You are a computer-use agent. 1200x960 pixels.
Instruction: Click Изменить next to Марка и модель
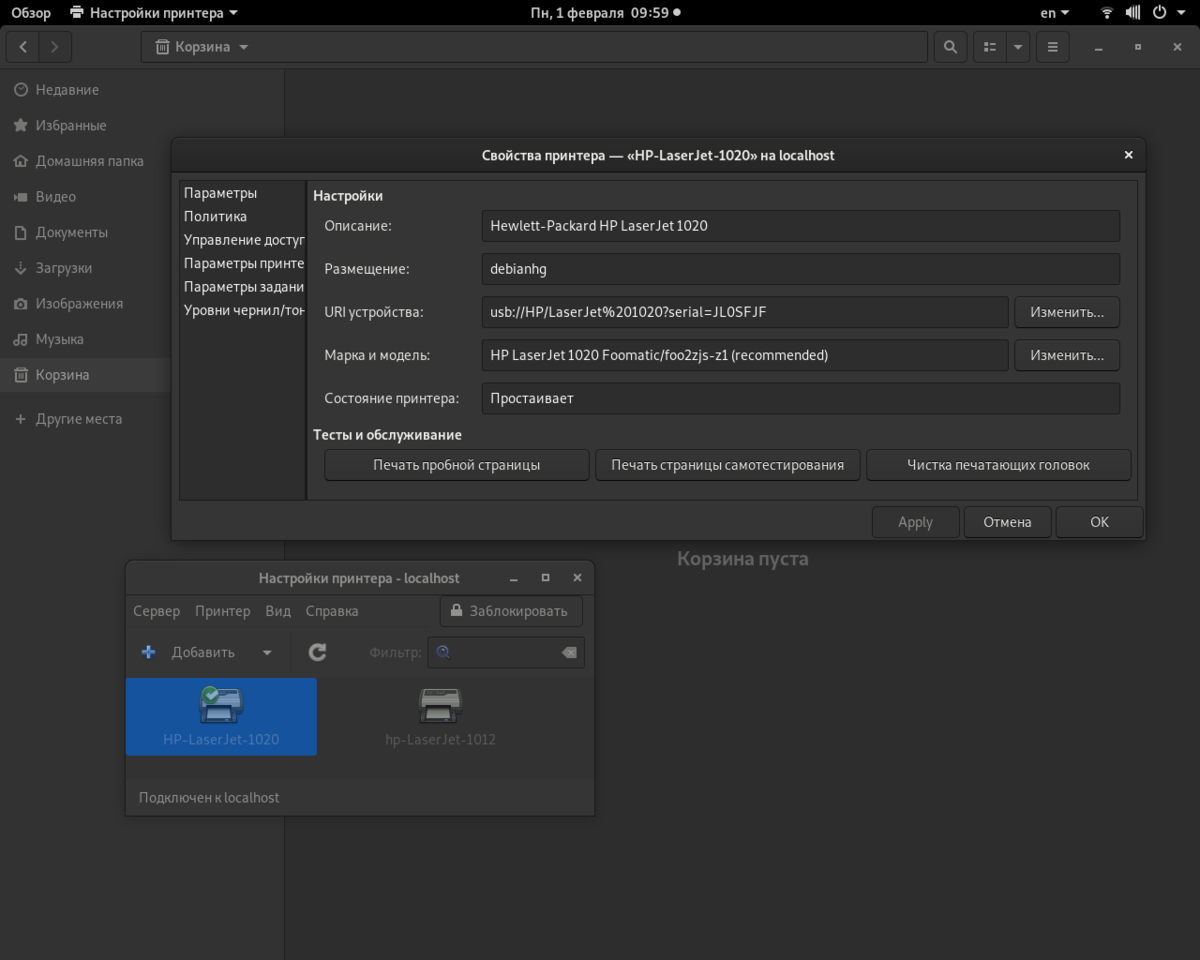click(x=1067, y=355)
